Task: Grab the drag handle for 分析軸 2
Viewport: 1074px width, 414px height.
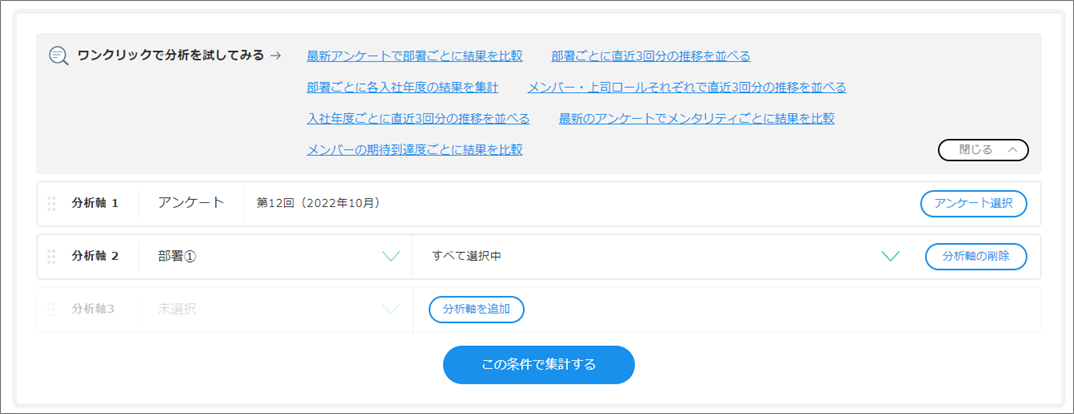Action: [51, 256]
